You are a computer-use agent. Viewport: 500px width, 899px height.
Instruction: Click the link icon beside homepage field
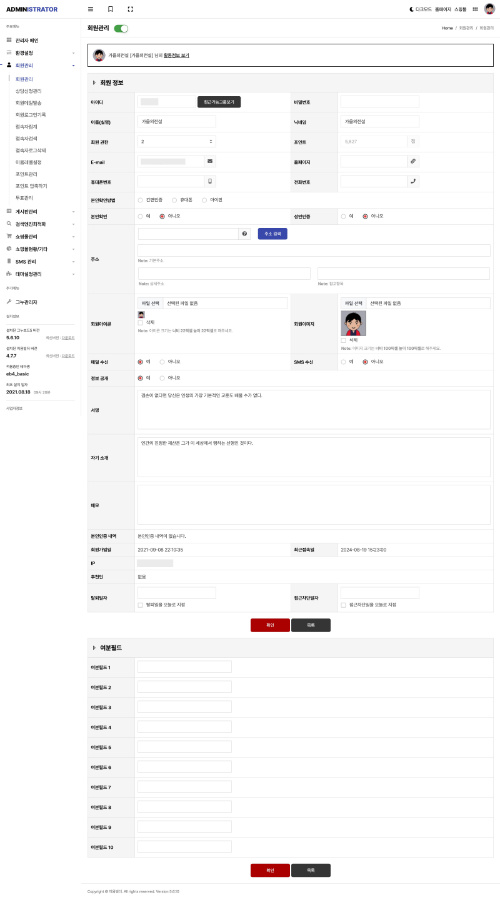[413, 162]
